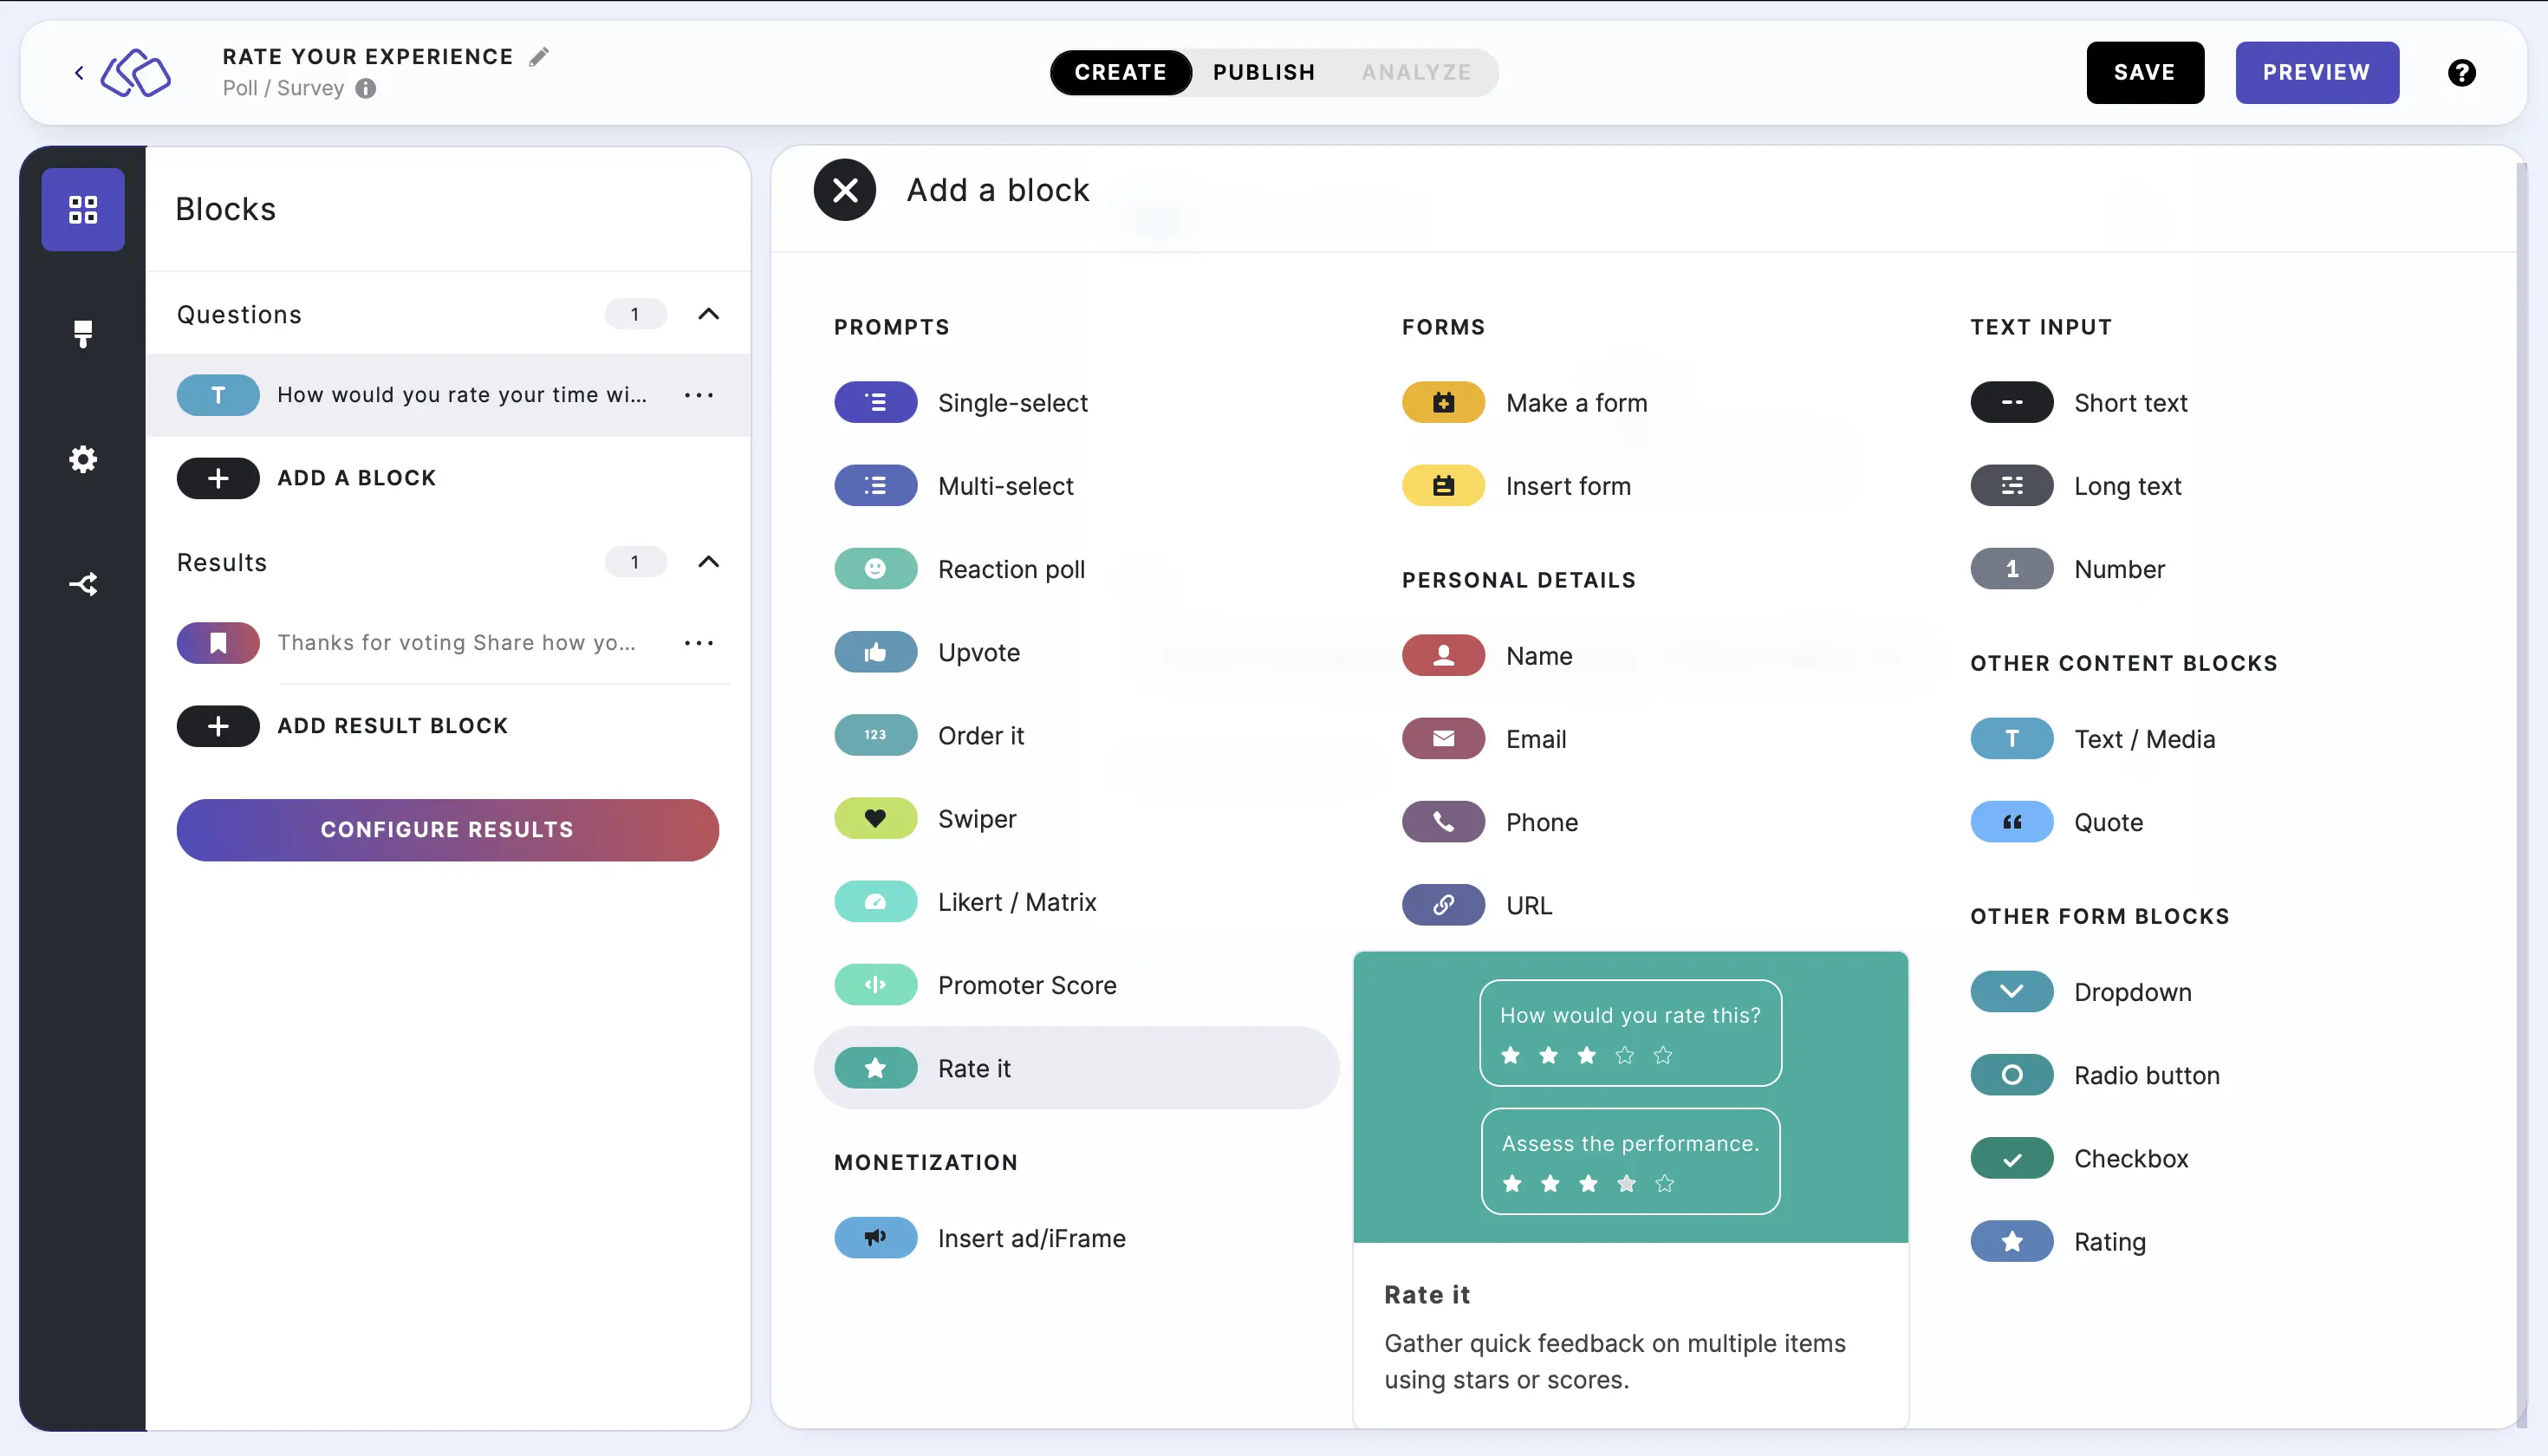Click the info icon next to Poll / Survey
2548x1456 pixels.
coord(366,88)
